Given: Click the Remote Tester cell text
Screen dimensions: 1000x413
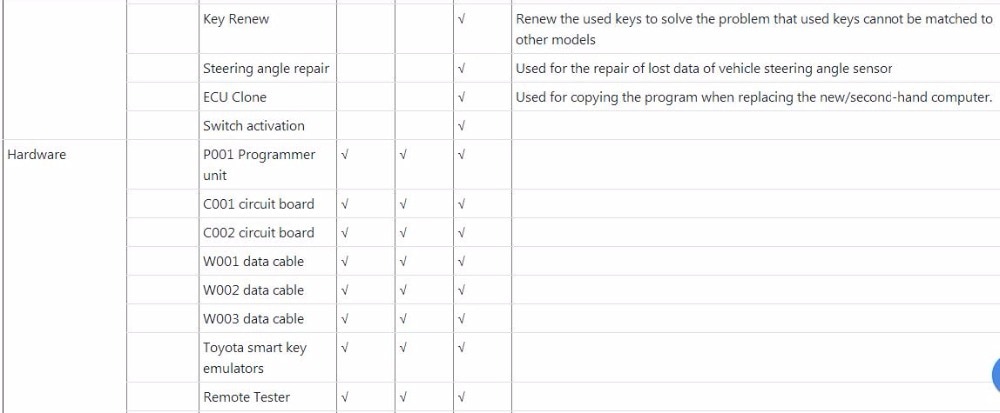Looking at the screenshot, I should [246, 397].
